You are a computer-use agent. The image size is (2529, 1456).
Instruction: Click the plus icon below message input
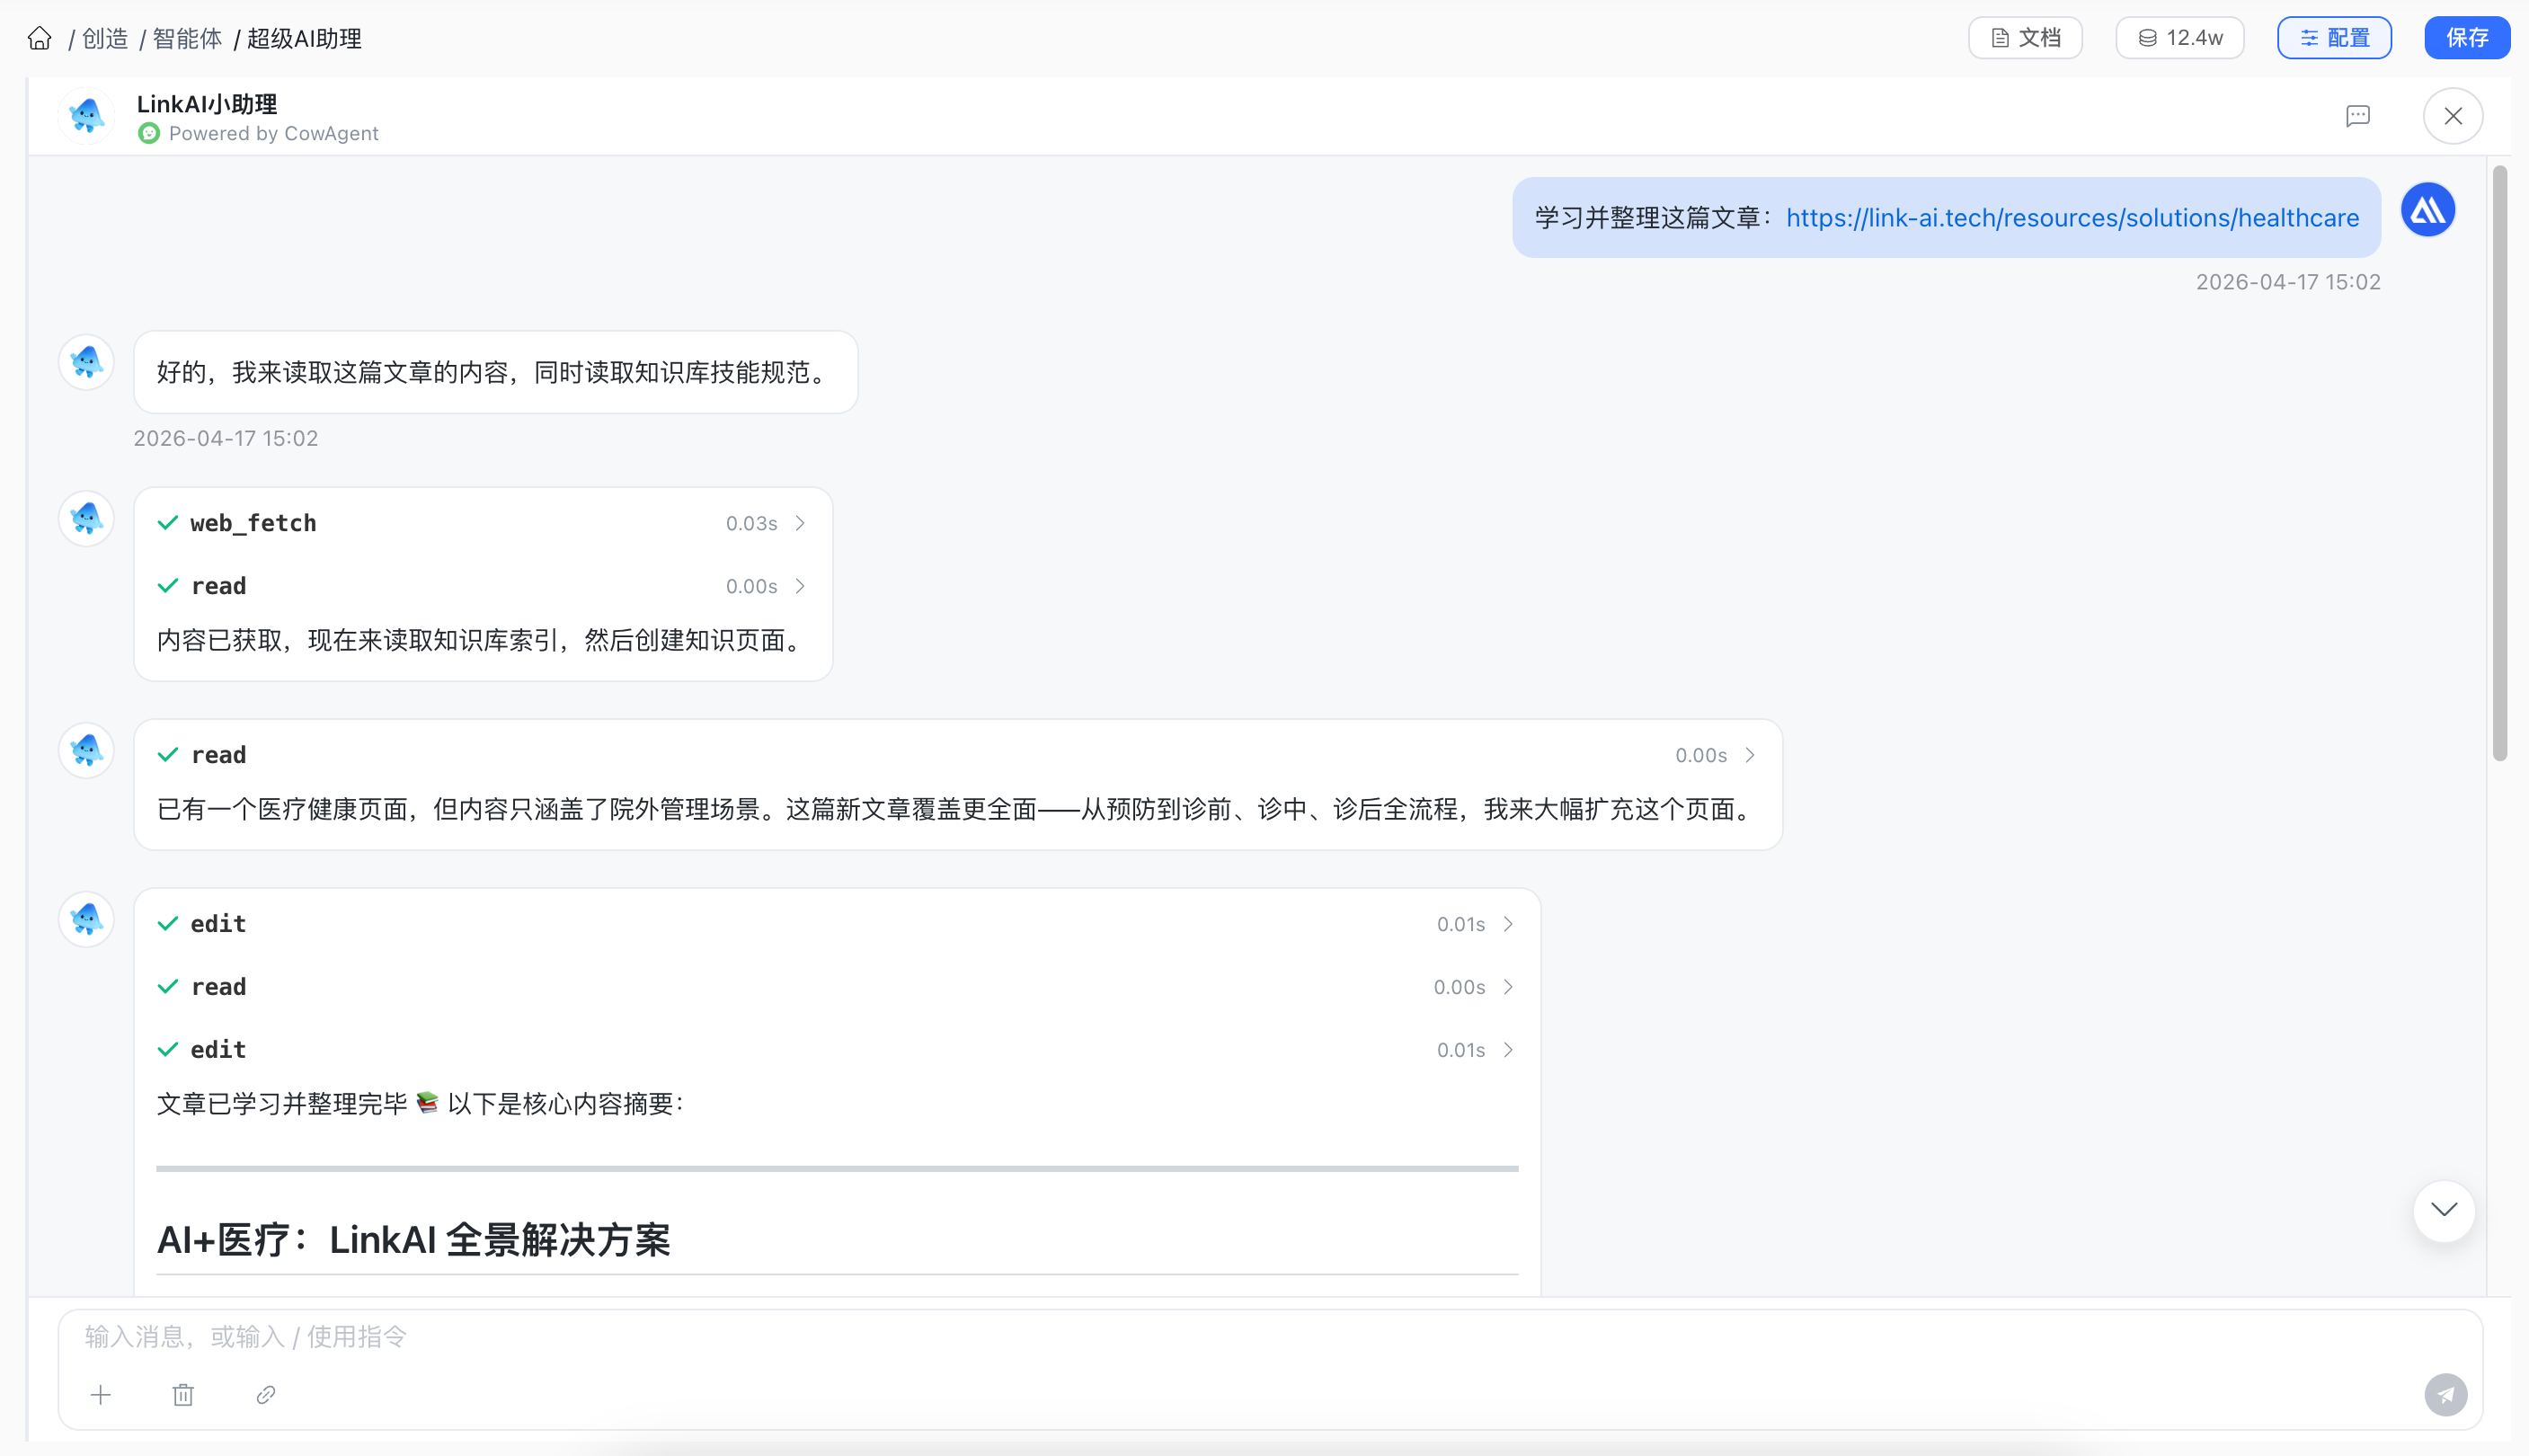pos(101,1394)
